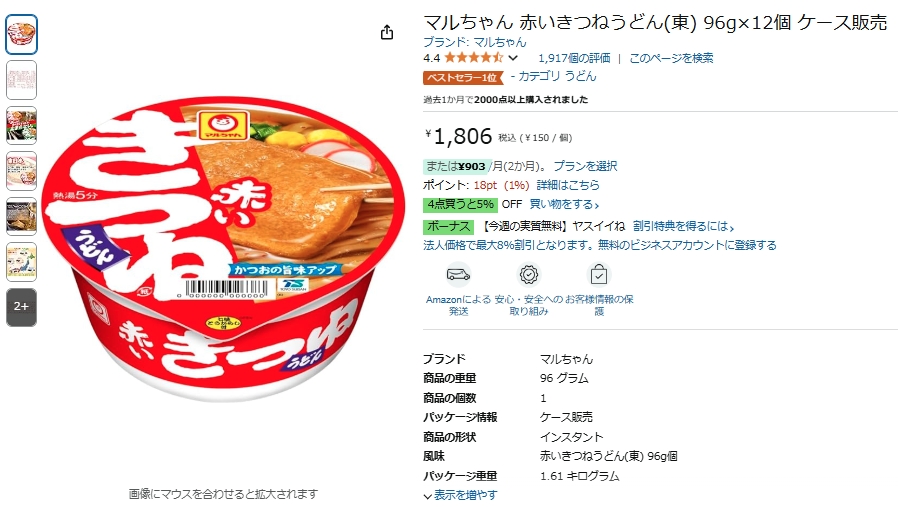Click the safety and security badge icon

529,275
